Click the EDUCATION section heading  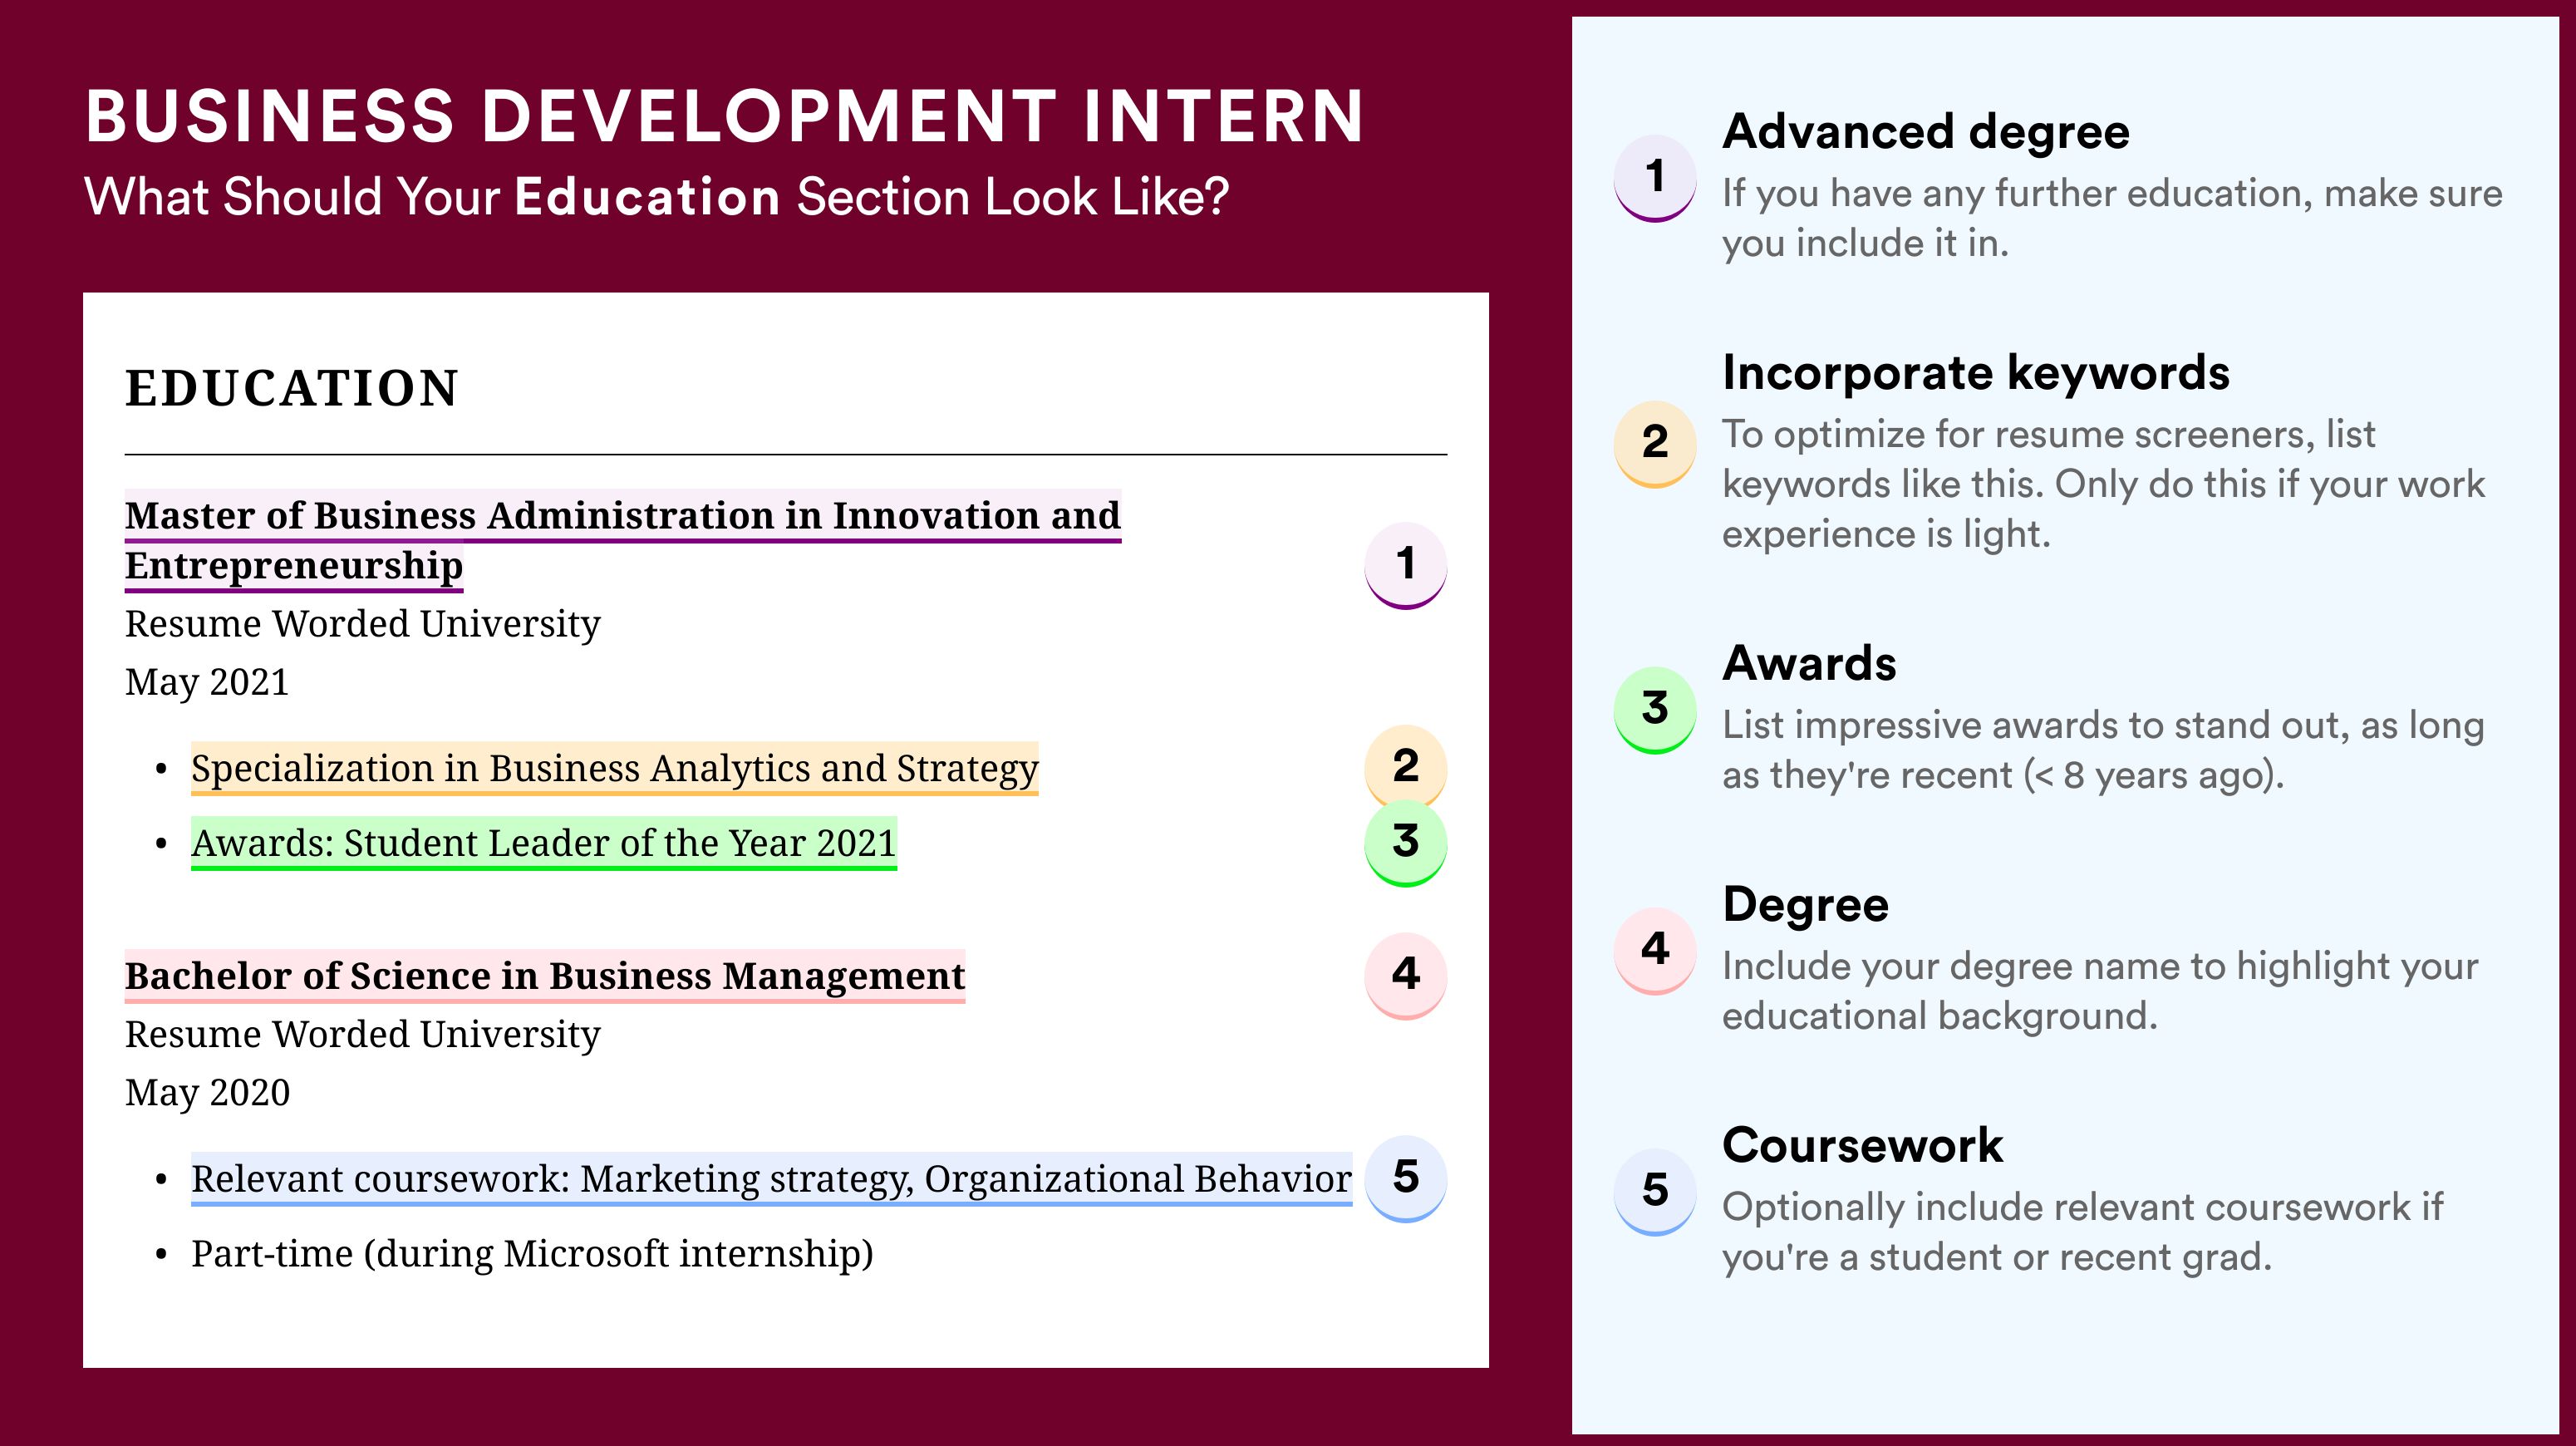292,388
